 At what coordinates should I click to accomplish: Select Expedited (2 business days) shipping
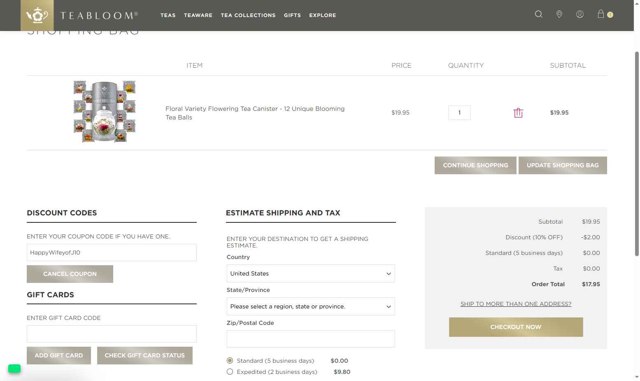230,372
